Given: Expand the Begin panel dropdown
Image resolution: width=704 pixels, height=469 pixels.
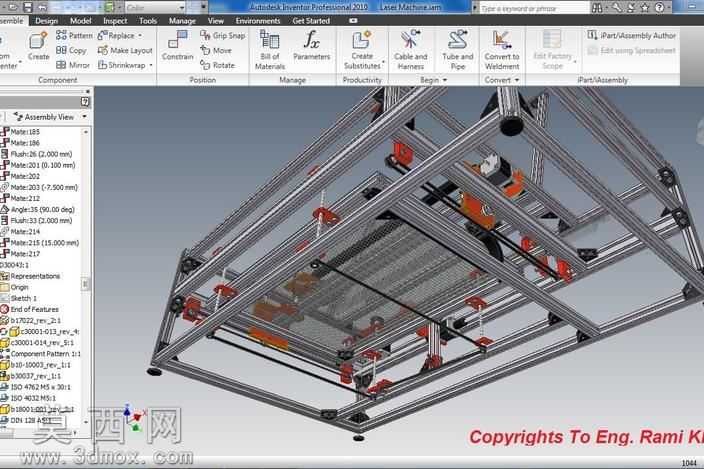Looking at the screenshot, I should coord(445,80).
